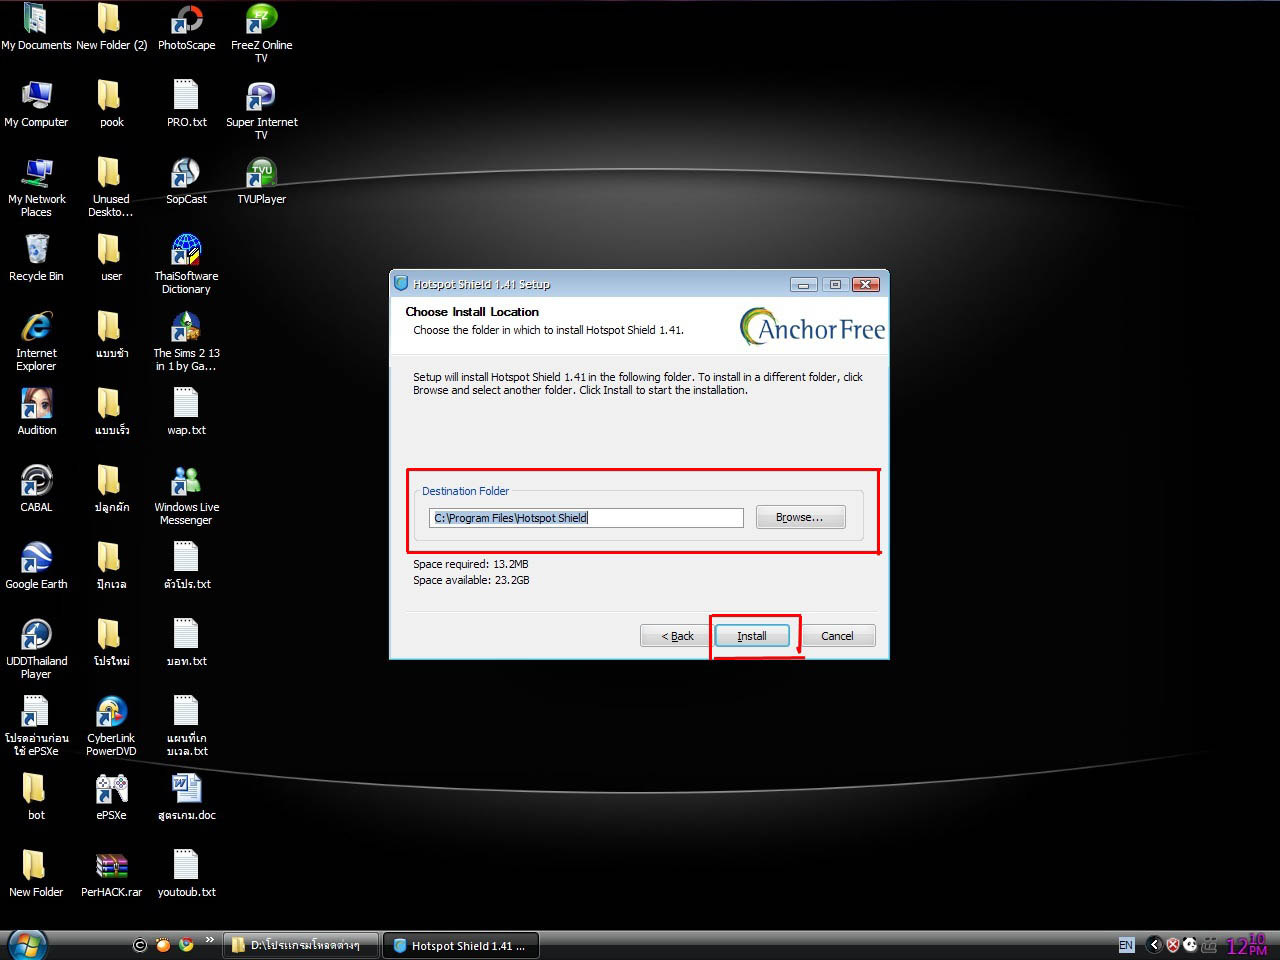This screenshot has width=1280, height=960.
Task: Launch the ePSXe emulator icon
Action: [111, 797]
